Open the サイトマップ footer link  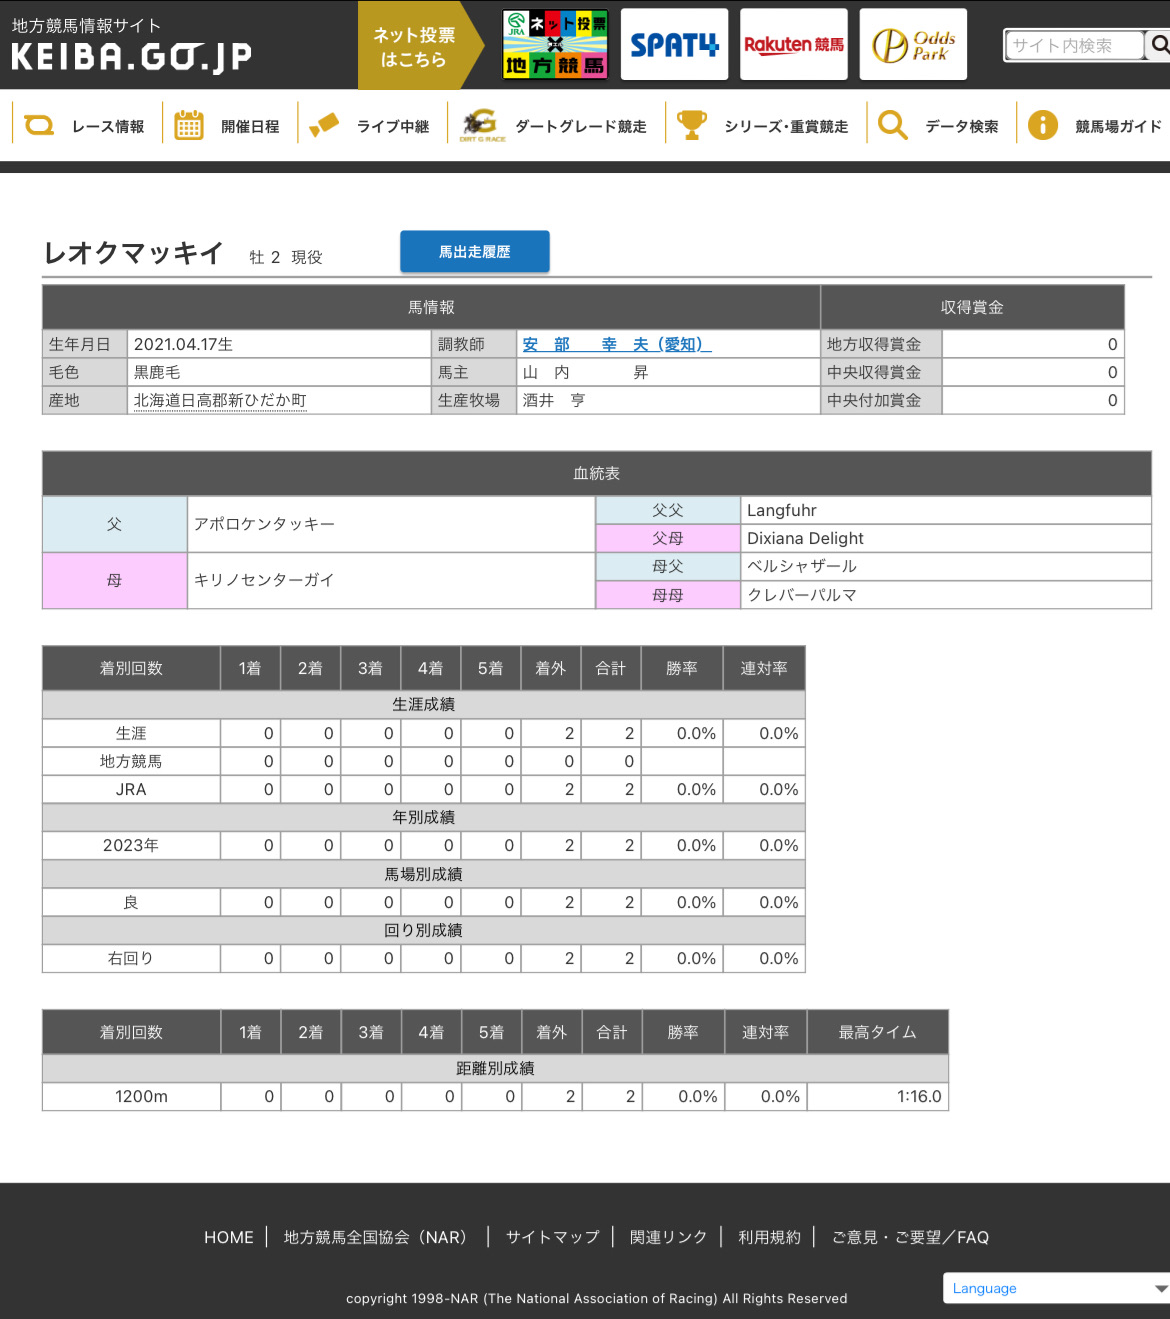pos(552,1237)
